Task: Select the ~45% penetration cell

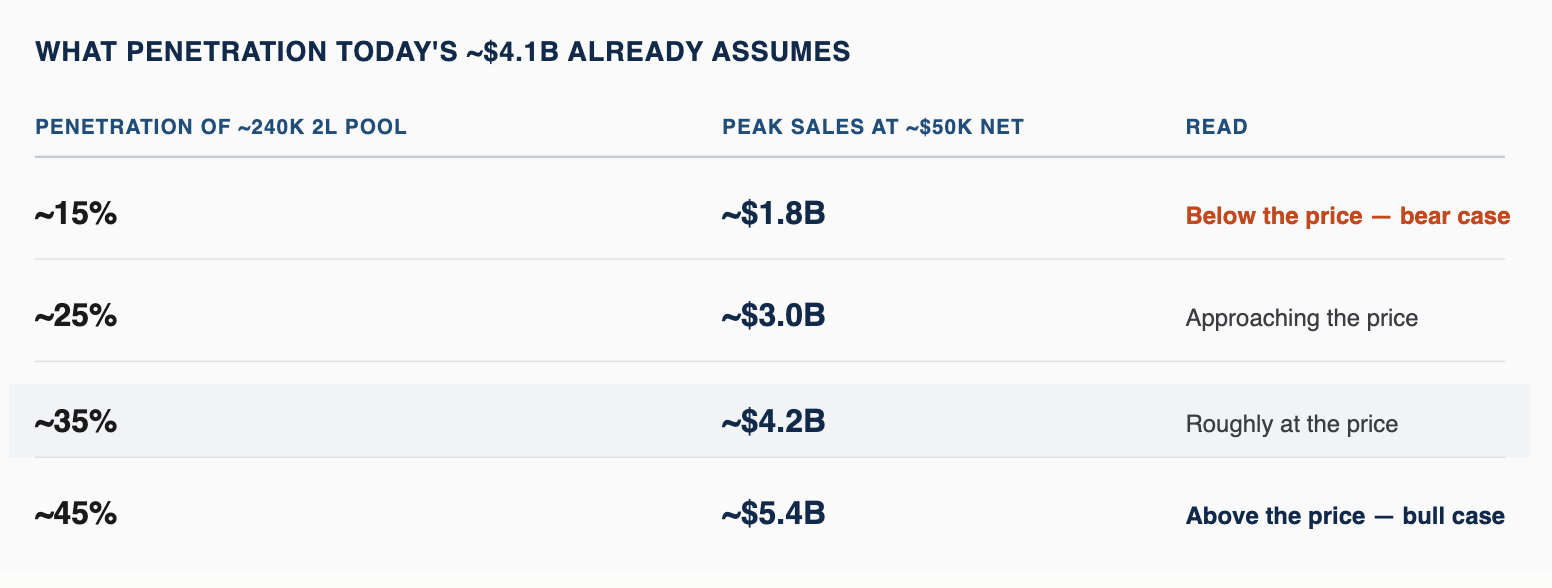Action: (76, 515)
